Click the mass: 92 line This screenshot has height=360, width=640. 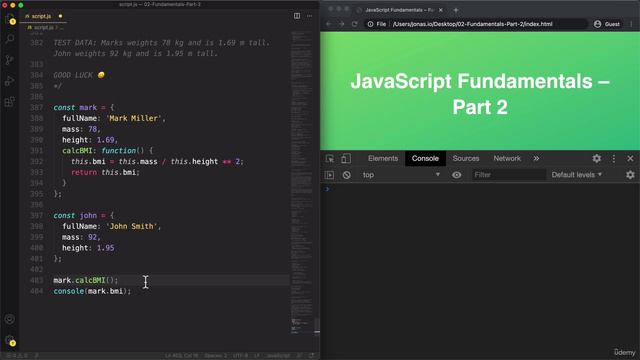[x=81, y=237]
